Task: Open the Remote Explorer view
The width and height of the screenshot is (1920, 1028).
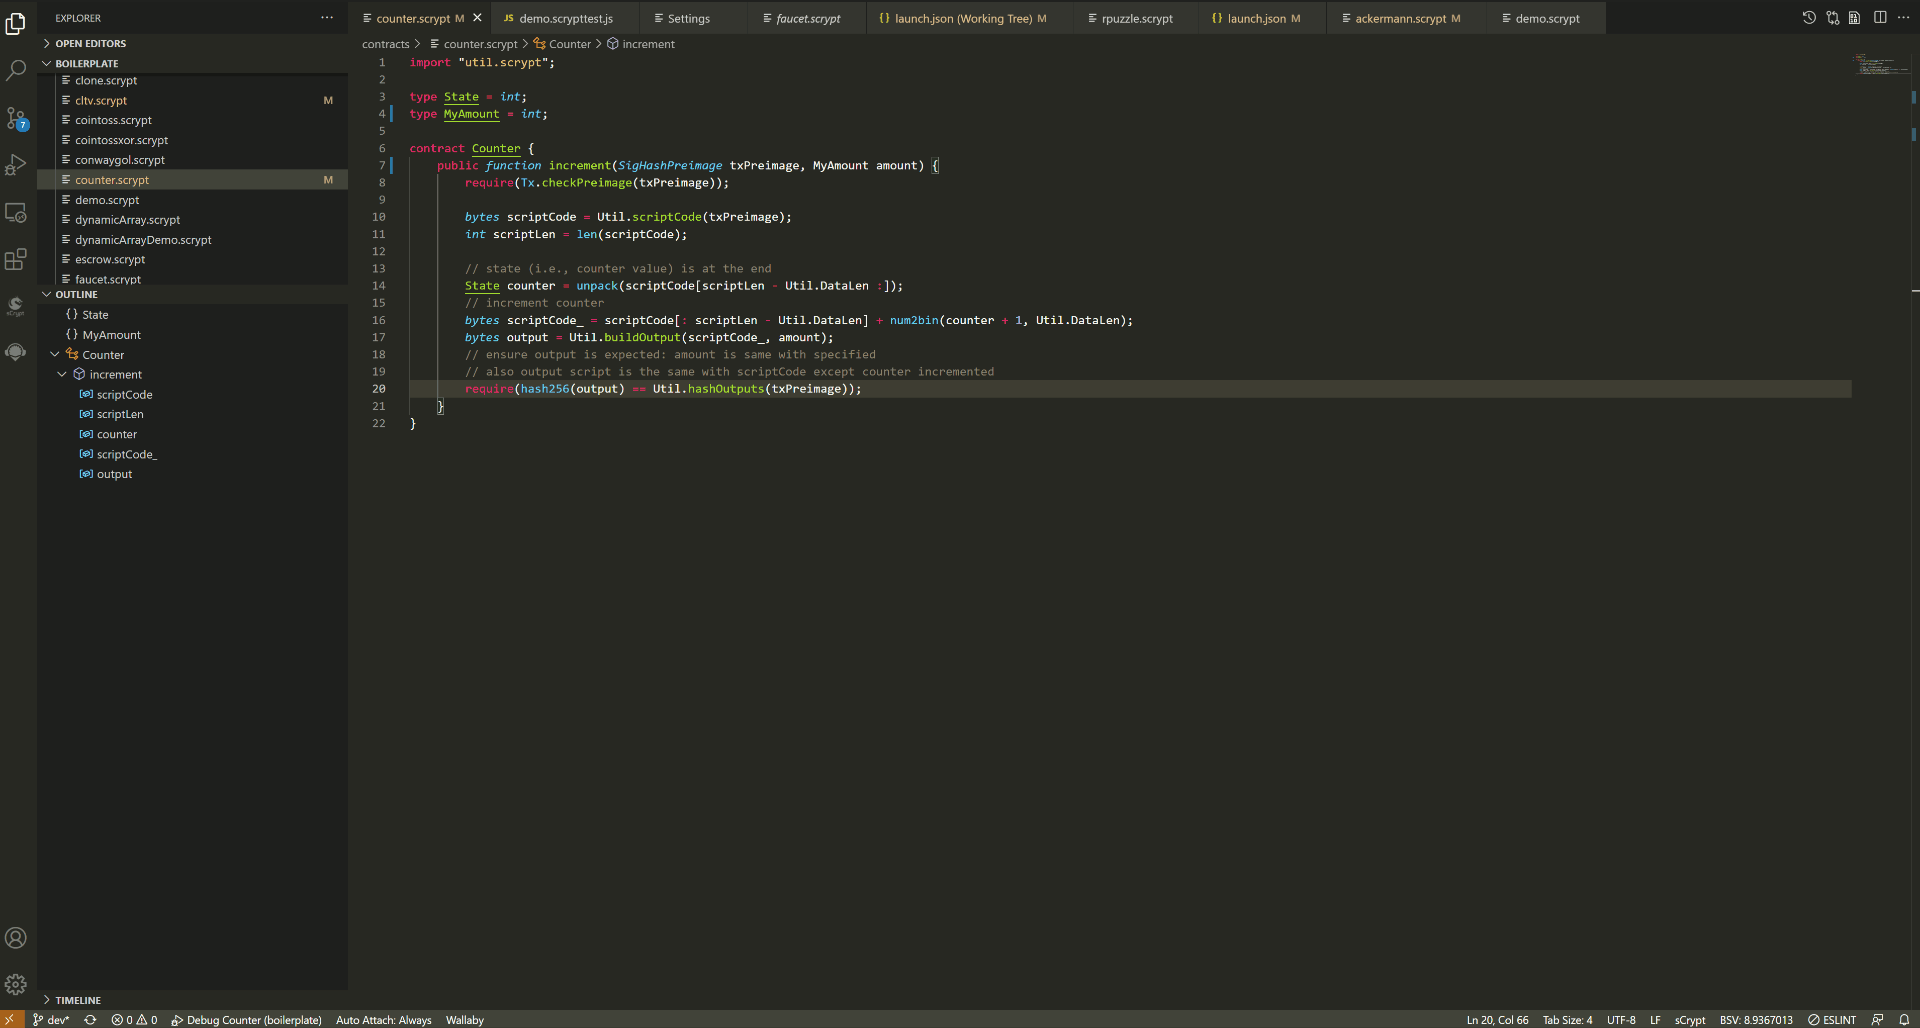Action: [x=16, y=213]
